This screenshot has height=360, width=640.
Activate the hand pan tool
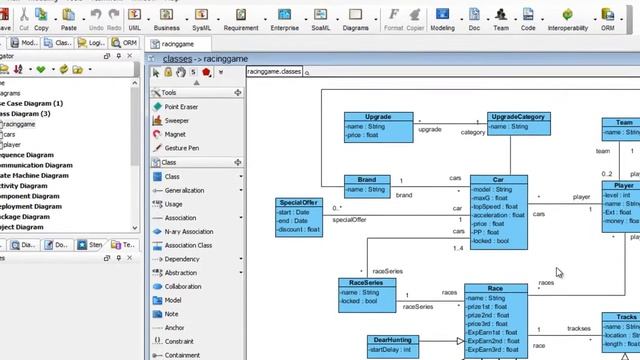pyautogui.click(x=181, y=72)
